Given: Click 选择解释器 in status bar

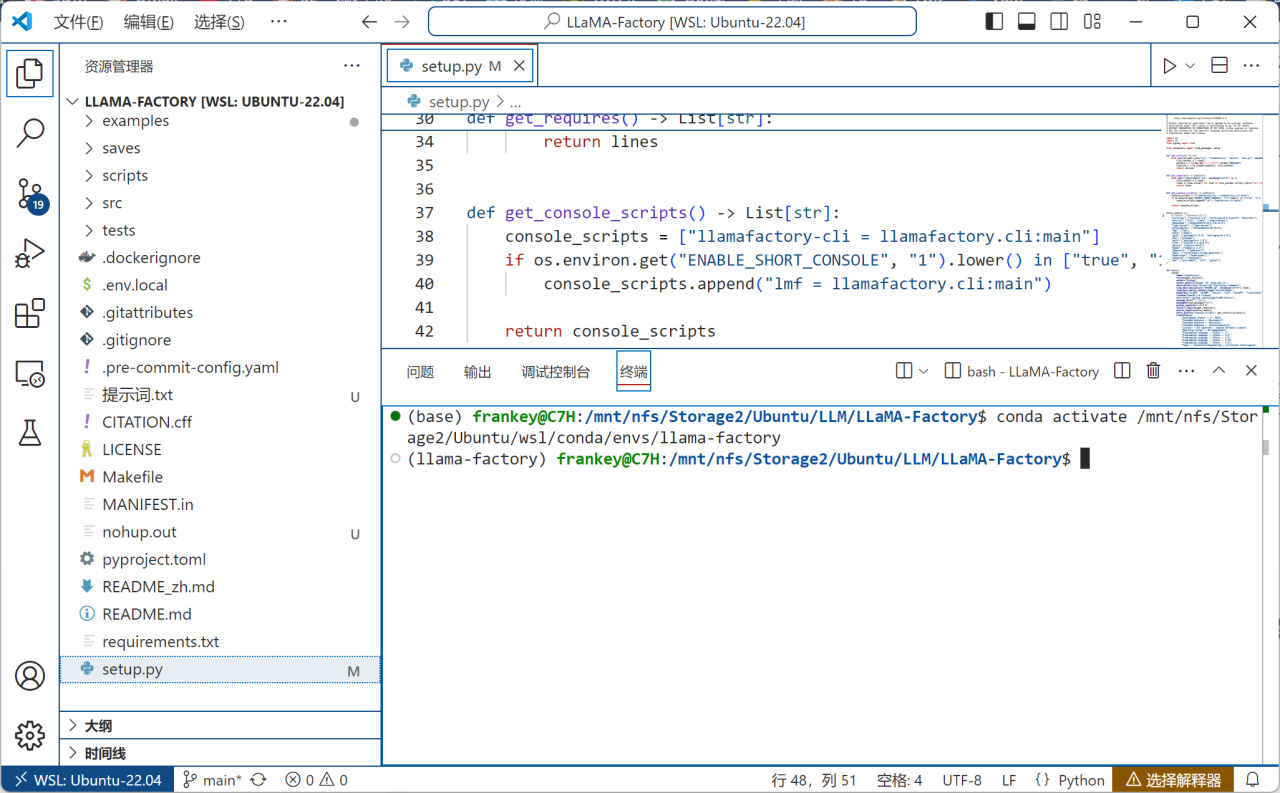Looking at the screenshot, I should (x=1173, y=780).
